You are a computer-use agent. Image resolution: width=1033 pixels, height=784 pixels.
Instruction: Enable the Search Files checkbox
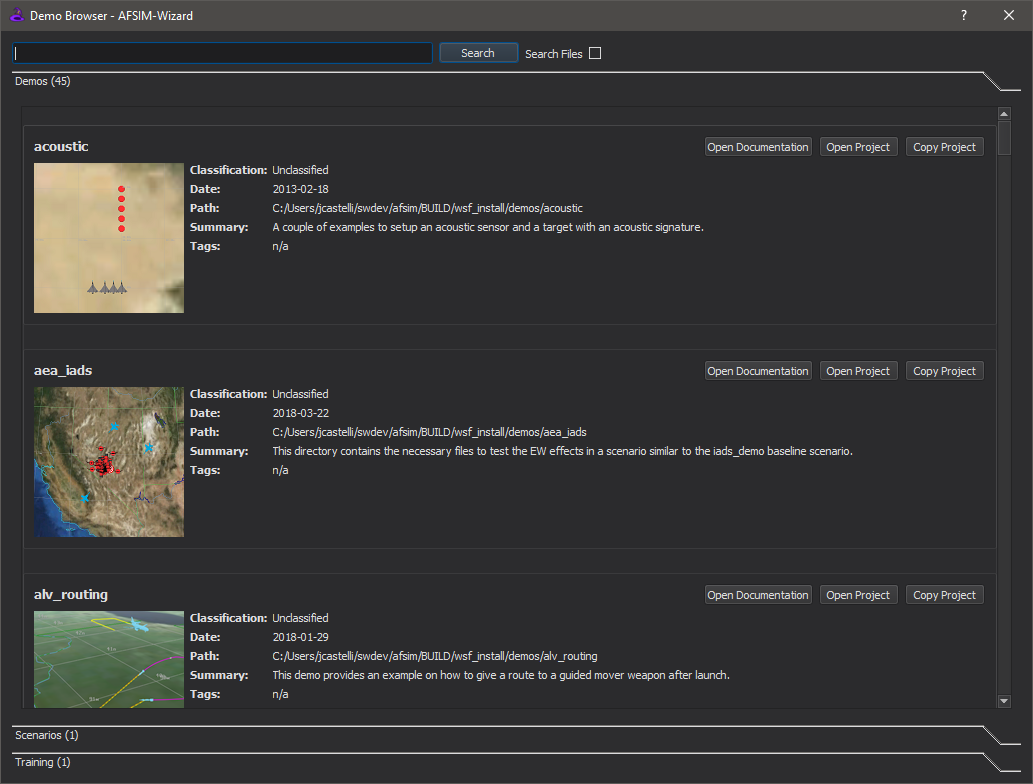click(595, 53)
